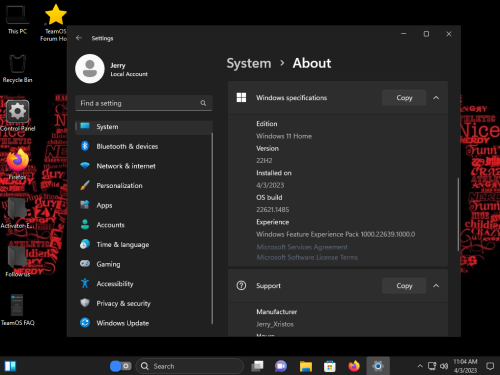Click the Jerry user avatar picture
Viewport: 500px width, 375px height.
coord(90,69)
